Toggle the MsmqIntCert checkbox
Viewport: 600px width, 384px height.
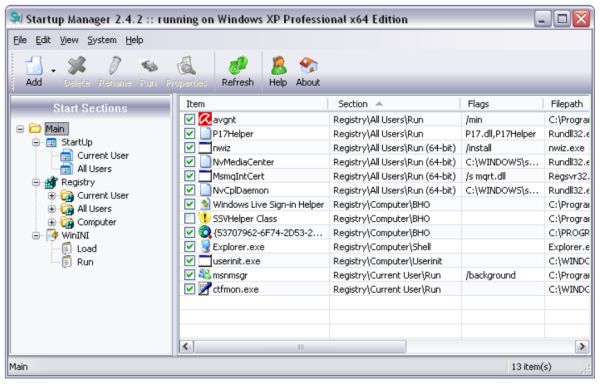tap(189, 176)
